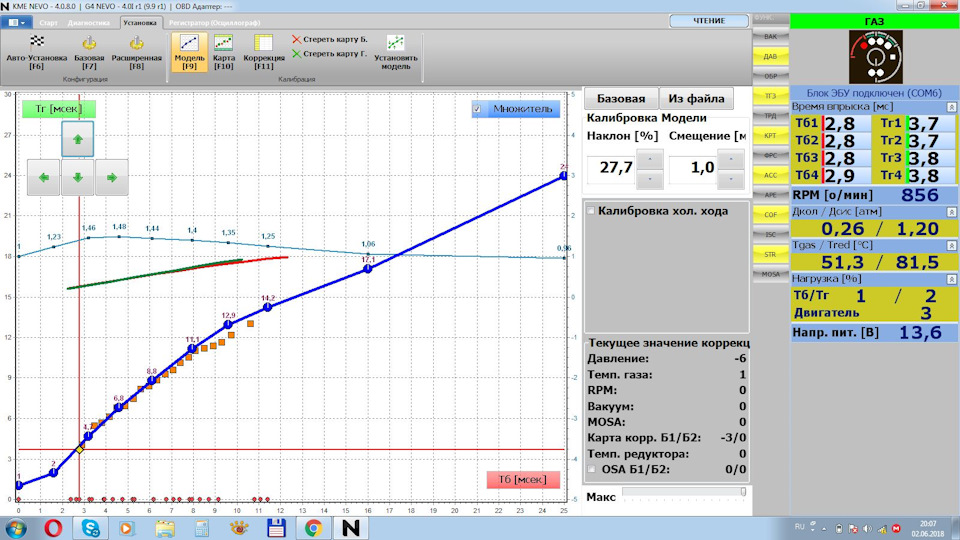The image size is (960, 540).
Task: Click STR status indicator
Action: click(770, 254)
